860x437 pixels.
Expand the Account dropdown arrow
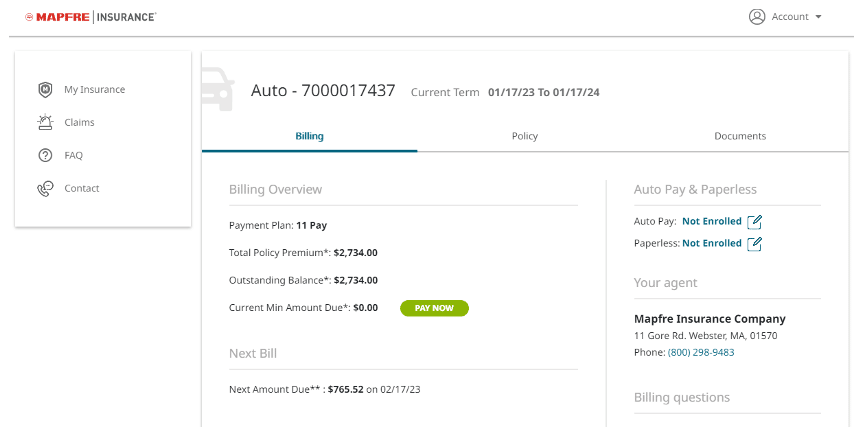(818, 17)
